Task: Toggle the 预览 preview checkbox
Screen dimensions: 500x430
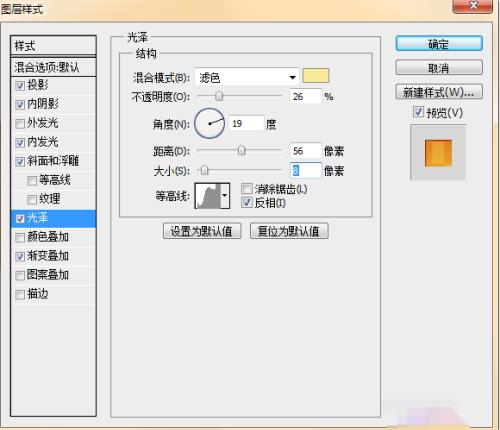Action: click(x=418, y=112)
